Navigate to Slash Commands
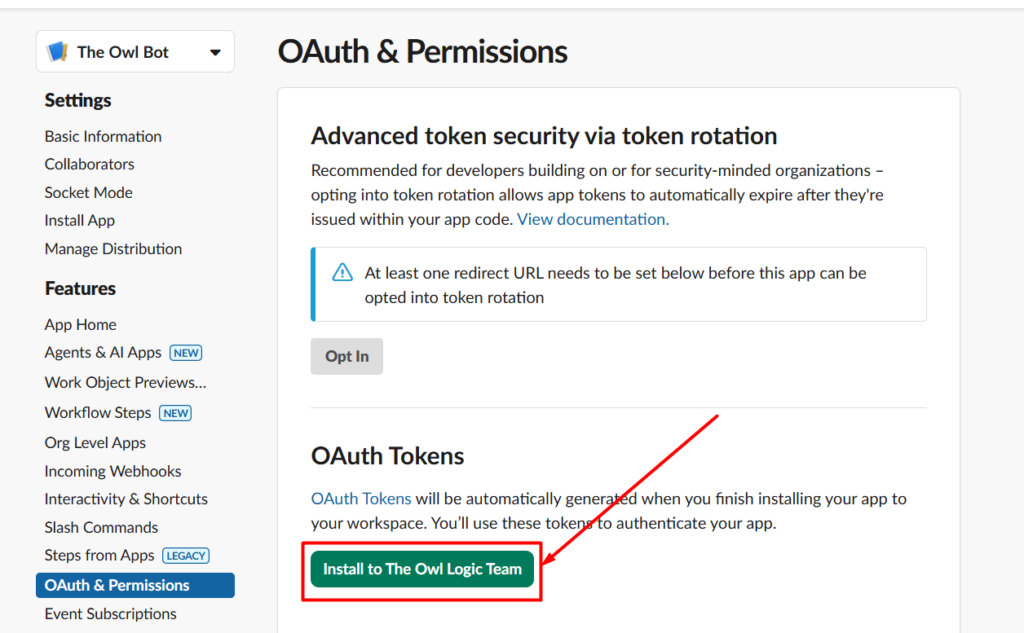 [101, 527]
